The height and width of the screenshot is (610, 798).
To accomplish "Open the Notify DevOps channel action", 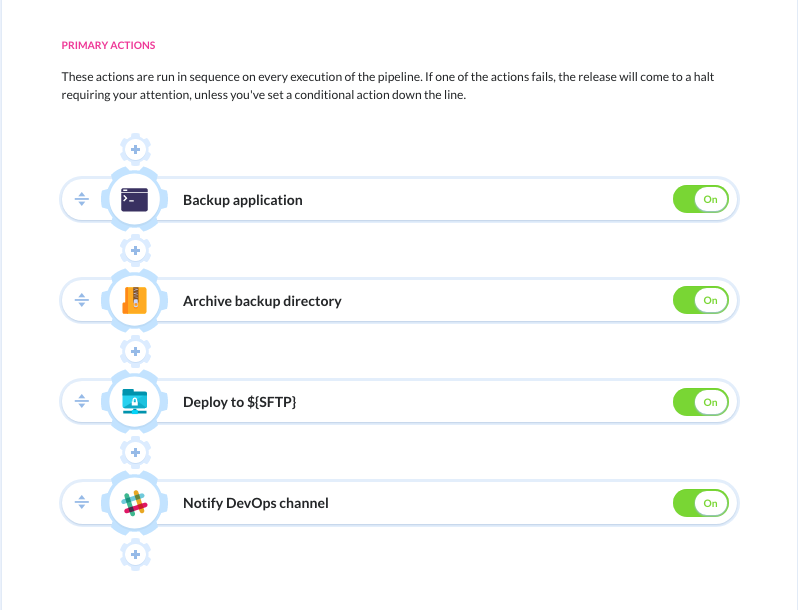I will (255, 503).
